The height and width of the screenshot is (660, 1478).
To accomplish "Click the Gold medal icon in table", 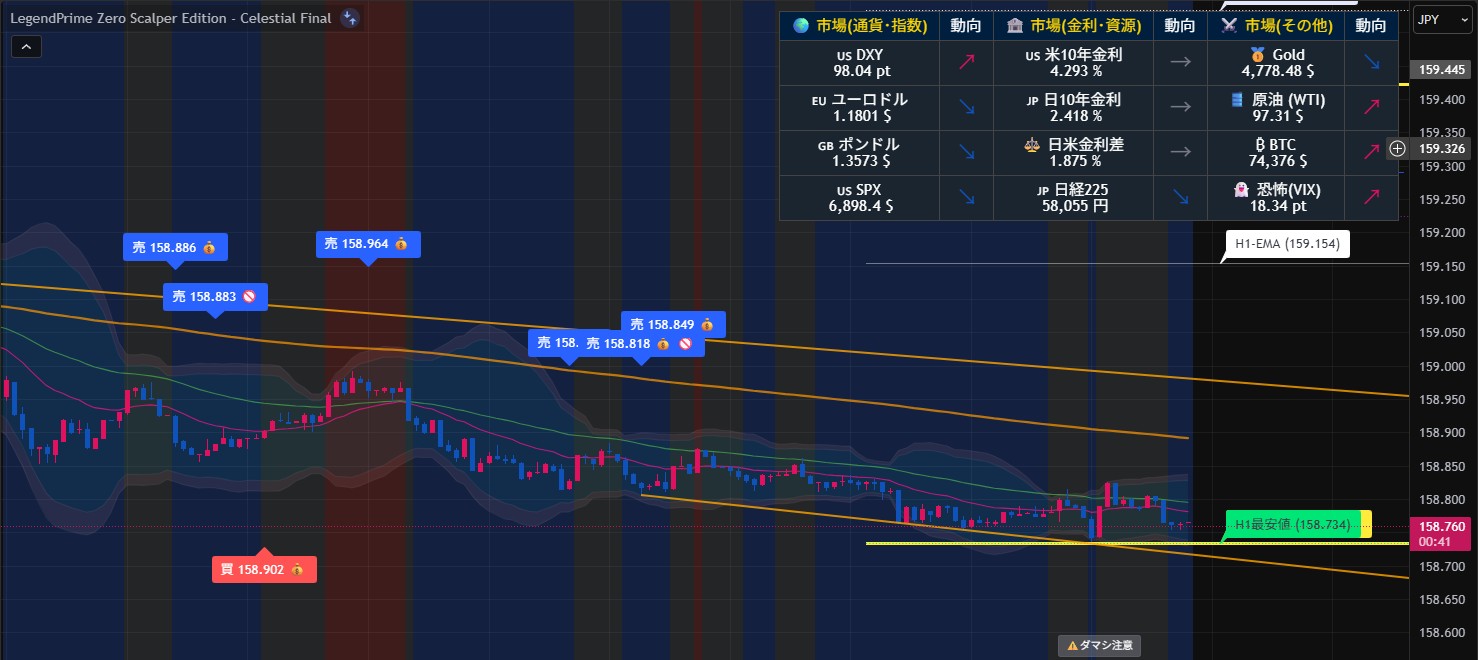I will tap(1257, 55).
